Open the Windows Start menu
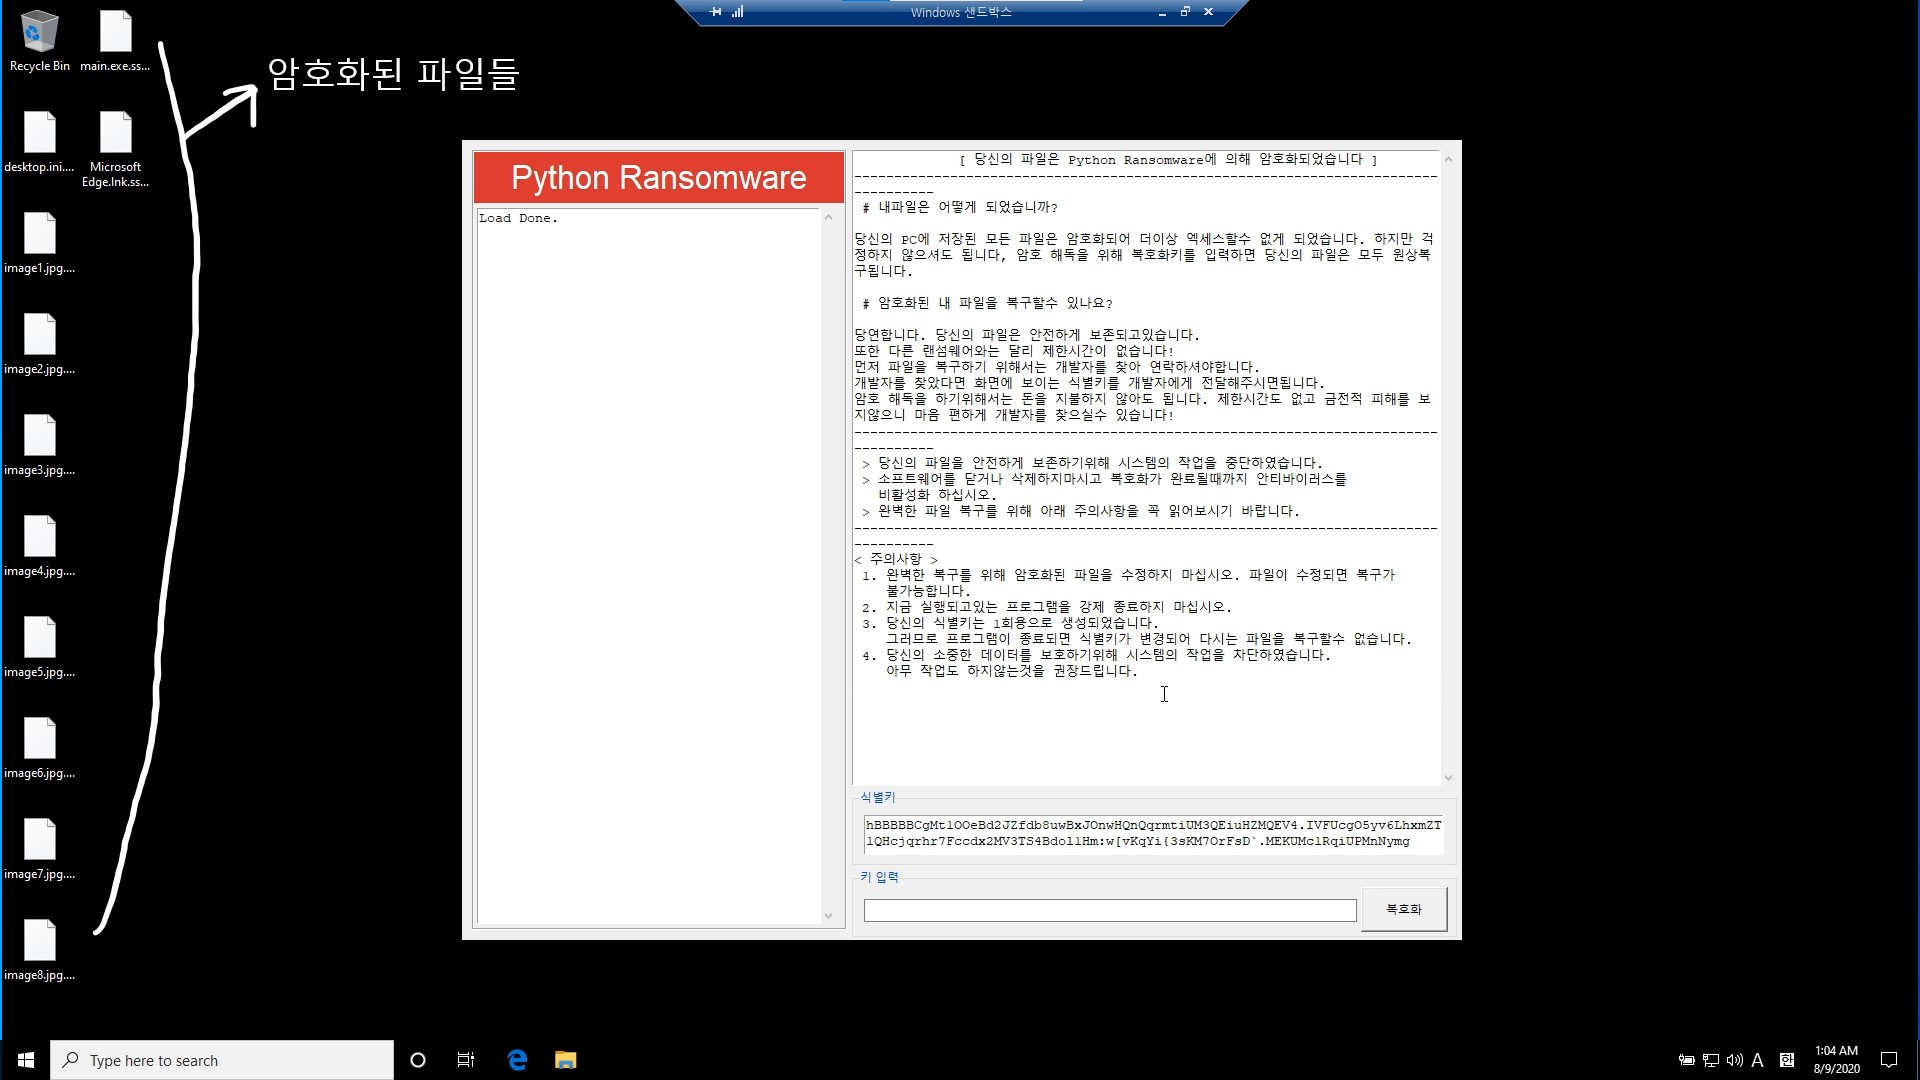 [x=26, y=1060]
